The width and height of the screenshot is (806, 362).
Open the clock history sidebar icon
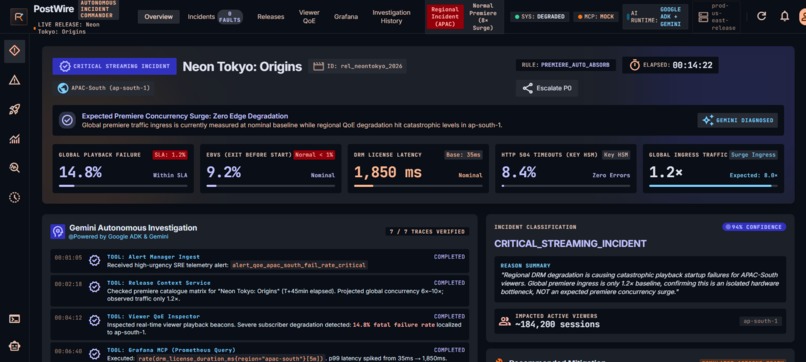click(14, 197)
